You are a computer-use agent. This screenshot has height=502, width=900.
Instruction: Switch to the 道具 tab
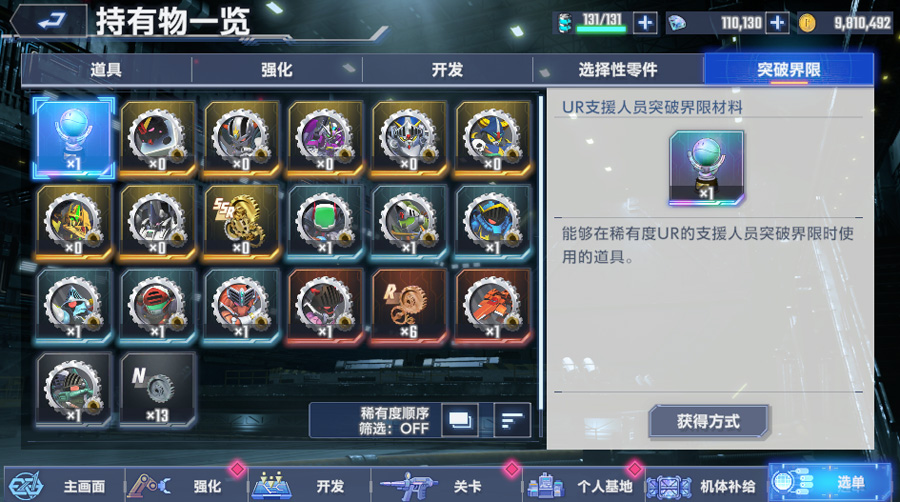tap(106, 70)
